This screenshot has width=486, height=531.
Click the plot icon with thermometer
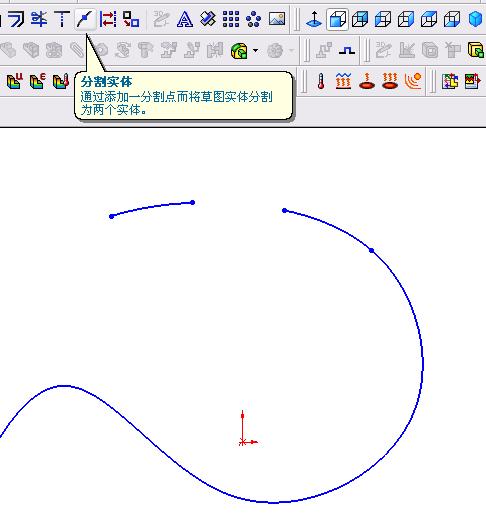tap(61, 81)
